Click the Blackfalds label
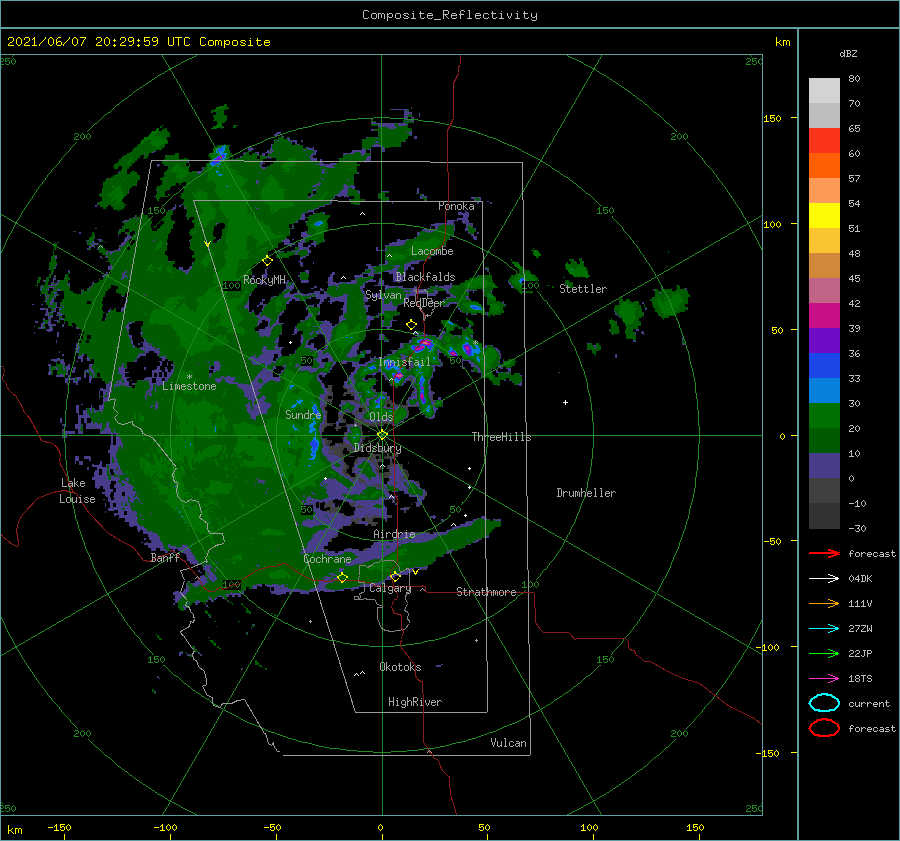900x841 pixels. click(425, 277)
